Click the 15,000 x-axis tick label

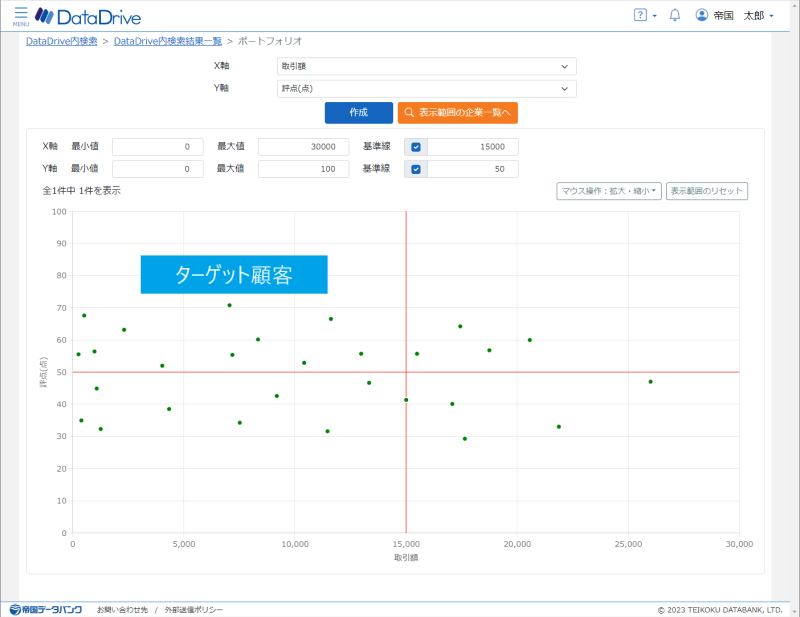pos(406,545)
